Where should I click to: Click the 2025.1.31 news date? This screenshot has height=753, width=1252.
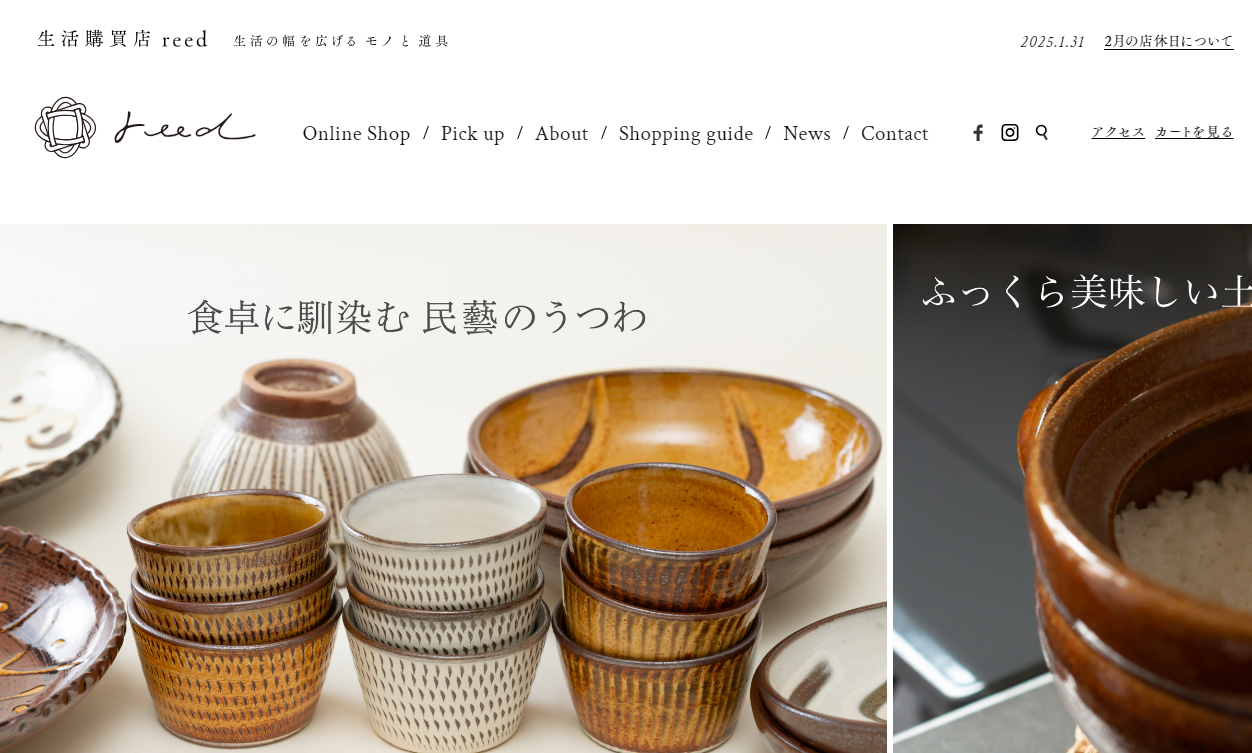click(x=1053, y=42)
